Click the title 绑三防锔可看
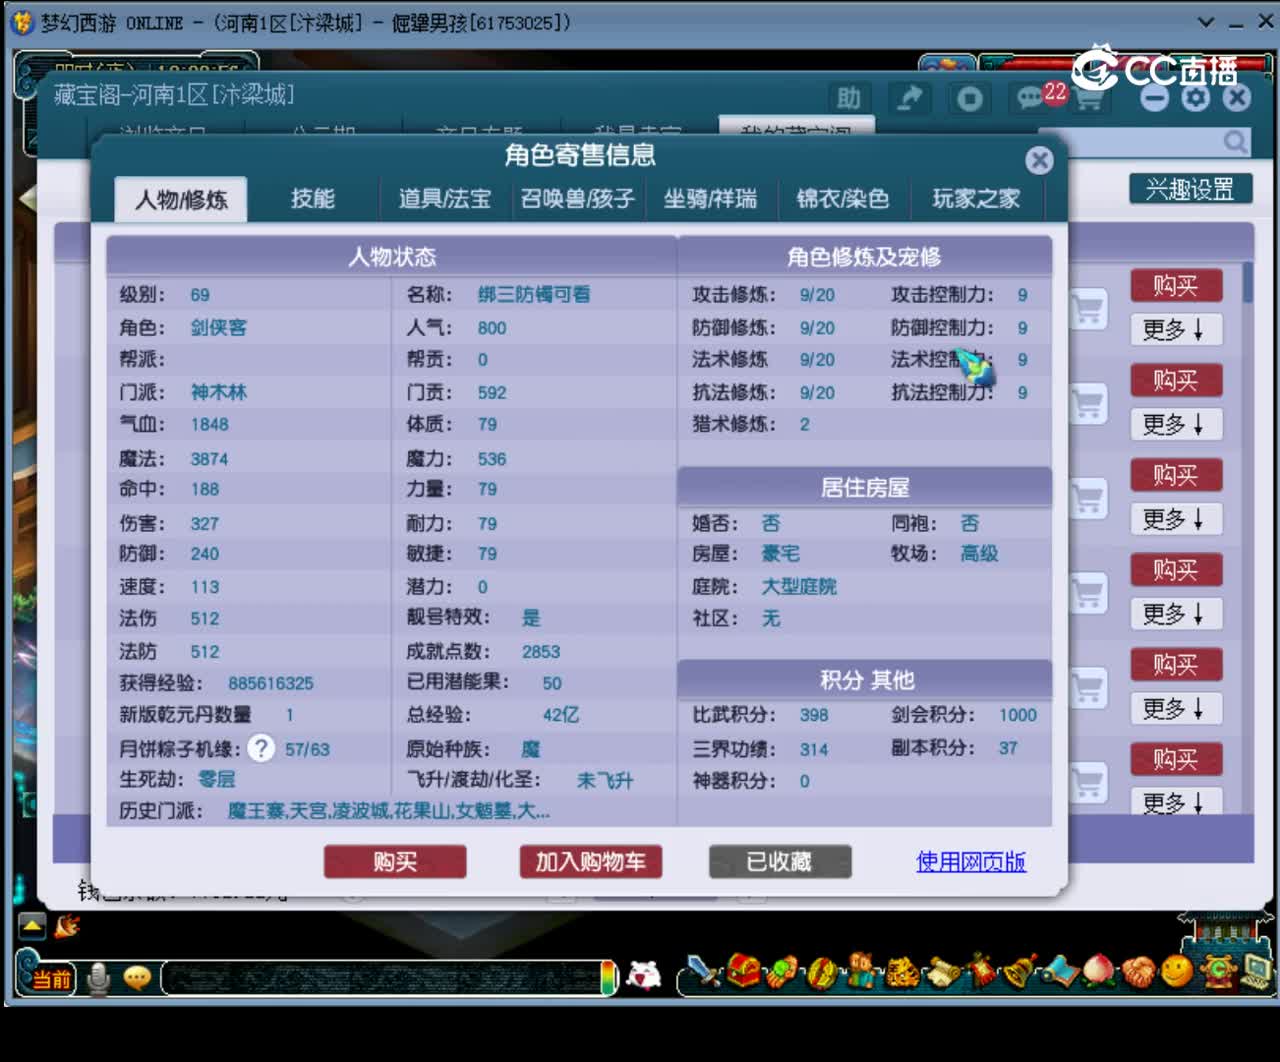The image size is (1280, 1062). coord(534,294)
